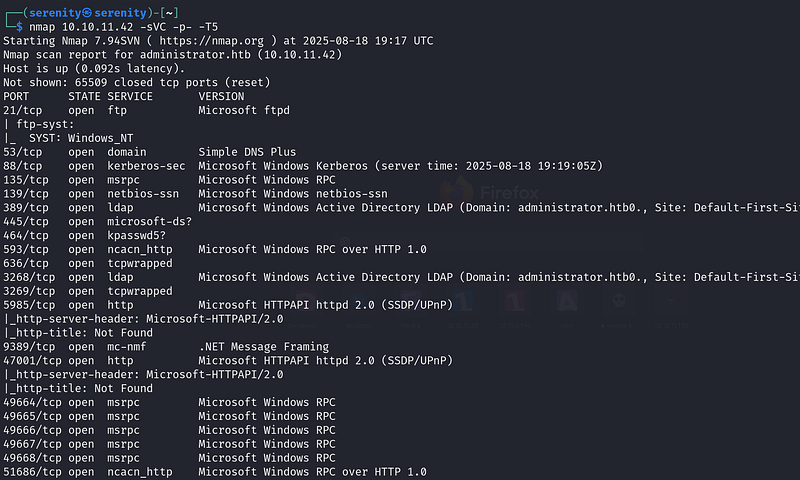Click the 5985/tcp http service line
800x480 pixels.
click(228, 305)
